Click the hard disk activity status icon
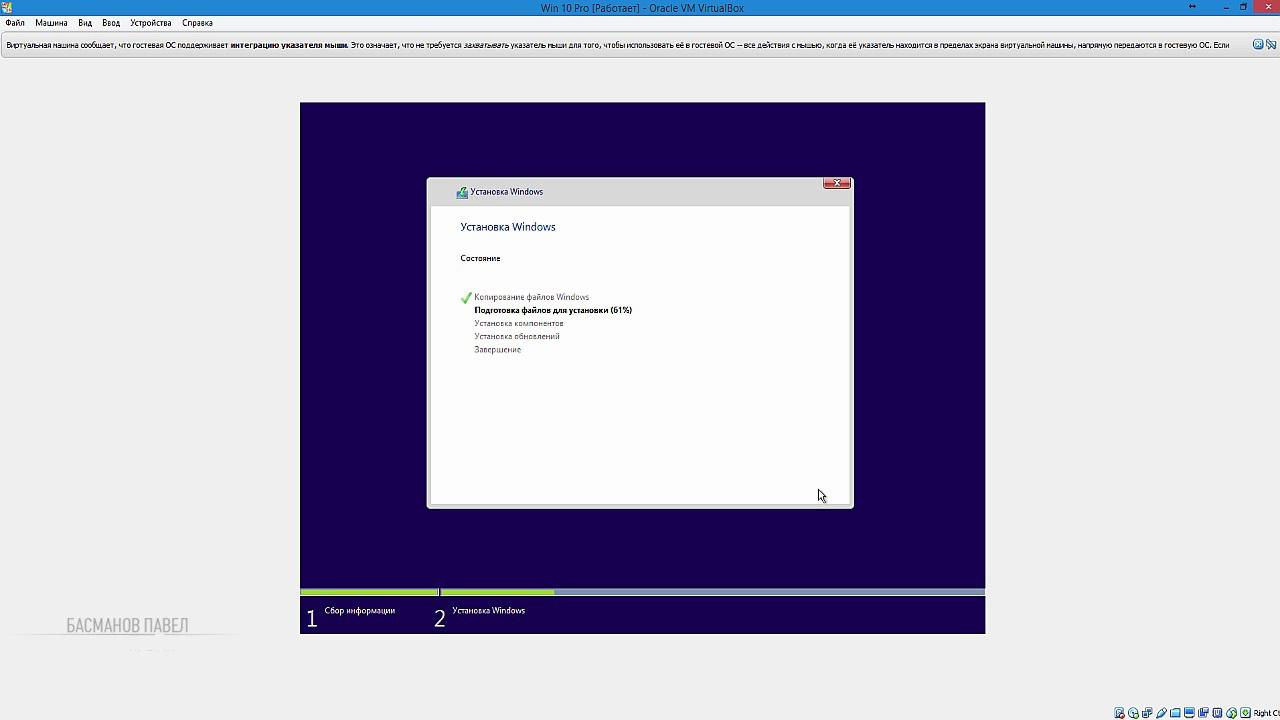This screenshot has height=720, width=1280. [1119, 713]
